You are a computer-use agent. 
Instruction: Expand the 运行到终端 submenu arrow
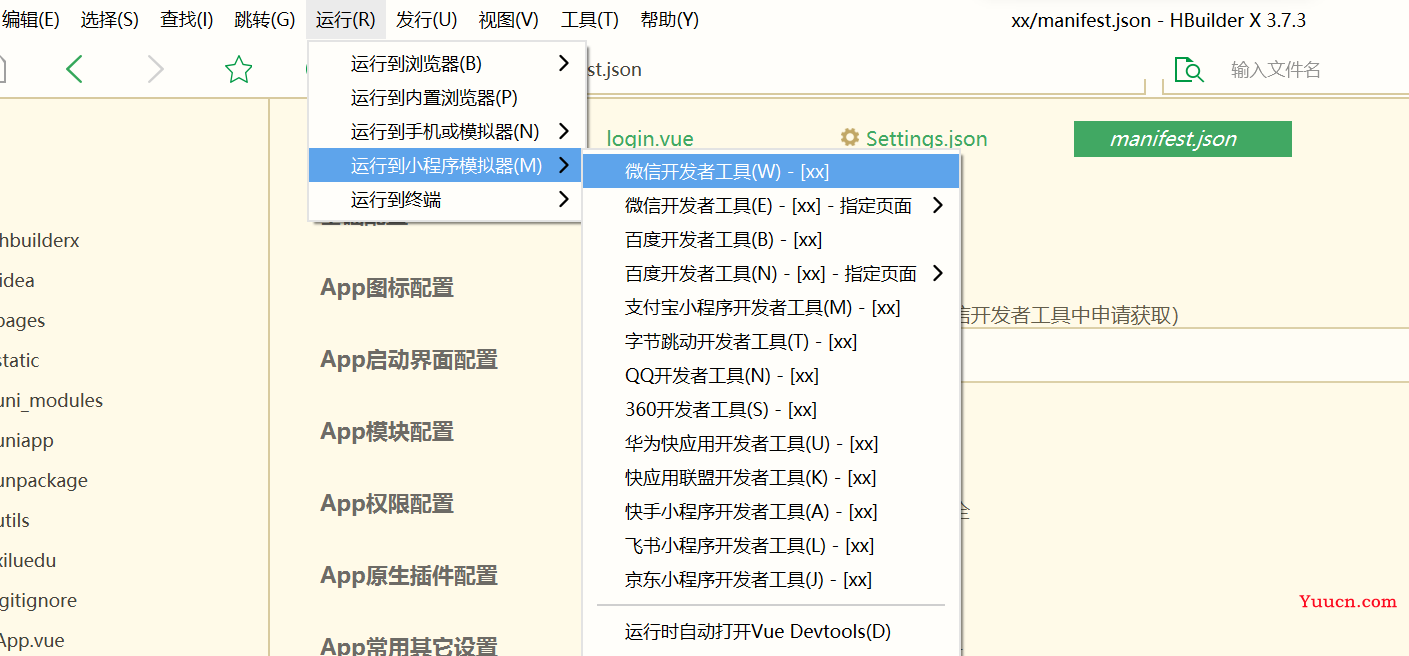point(564,200)
